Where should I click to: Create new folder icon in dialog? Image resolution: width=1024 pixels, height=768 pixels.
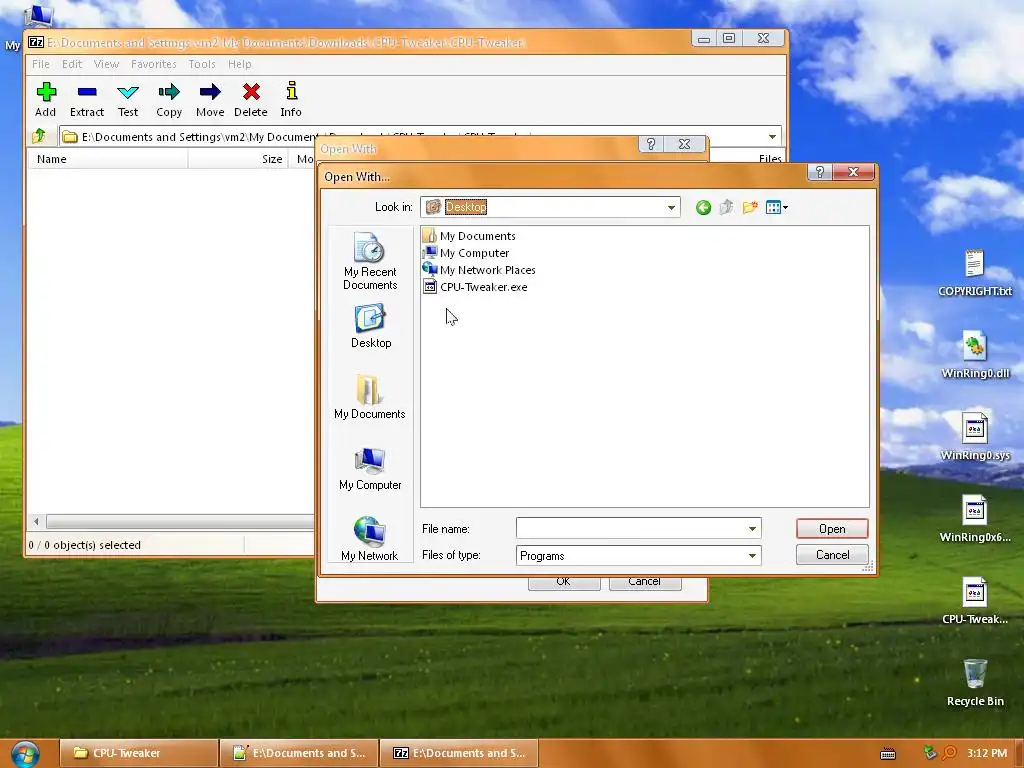750,208
